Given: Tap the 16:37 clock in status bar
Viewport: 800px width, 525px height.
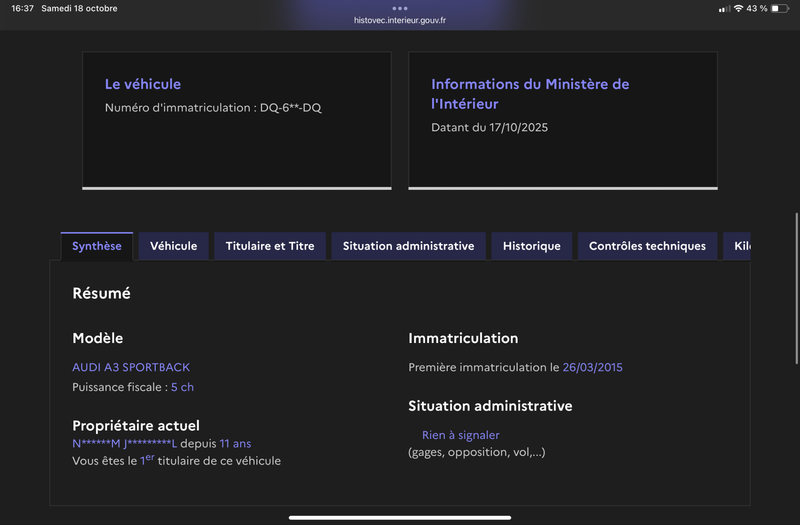Looking at the screenshot, I should [22, 9].
